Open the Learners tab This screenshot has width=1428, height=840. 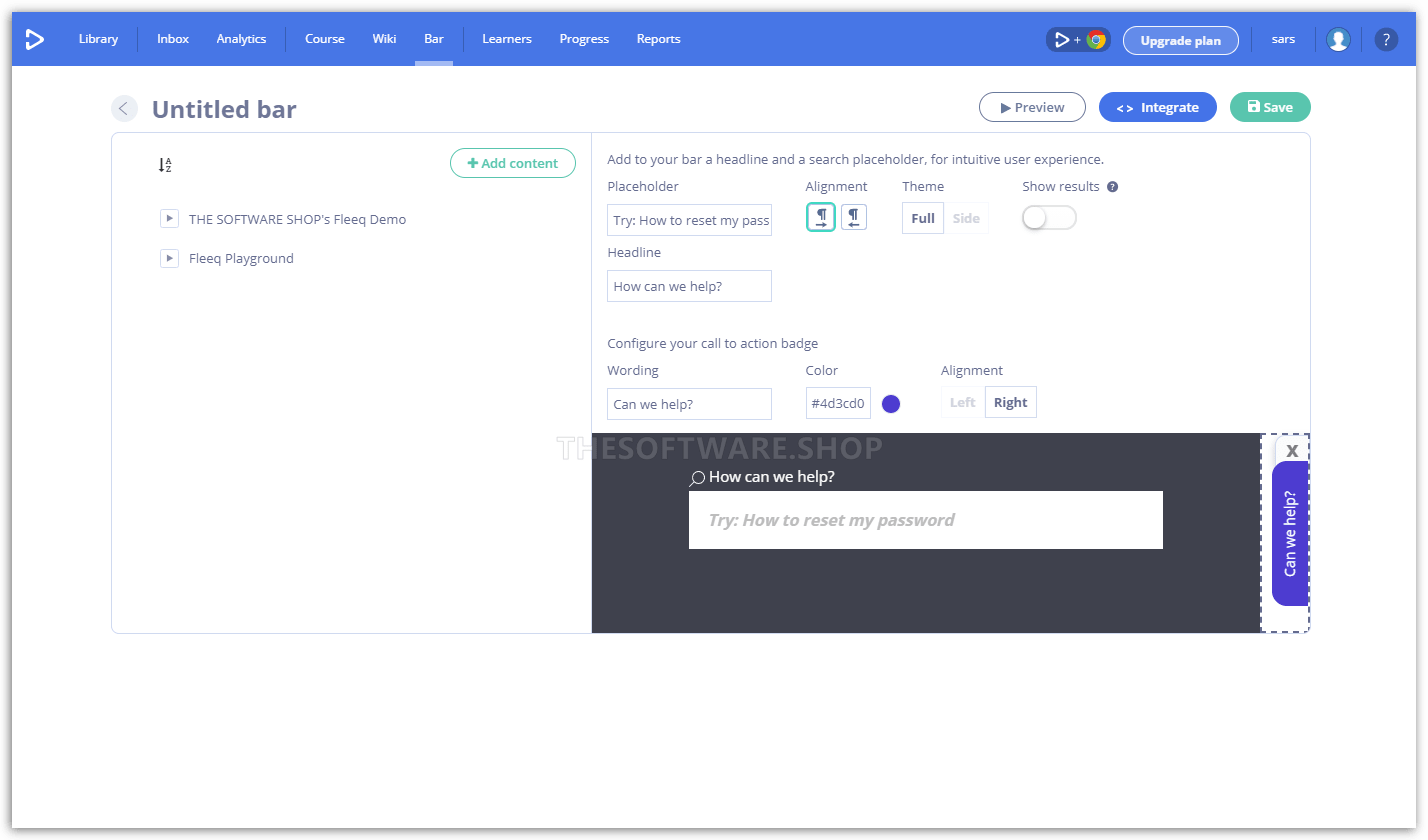[506, 39]
